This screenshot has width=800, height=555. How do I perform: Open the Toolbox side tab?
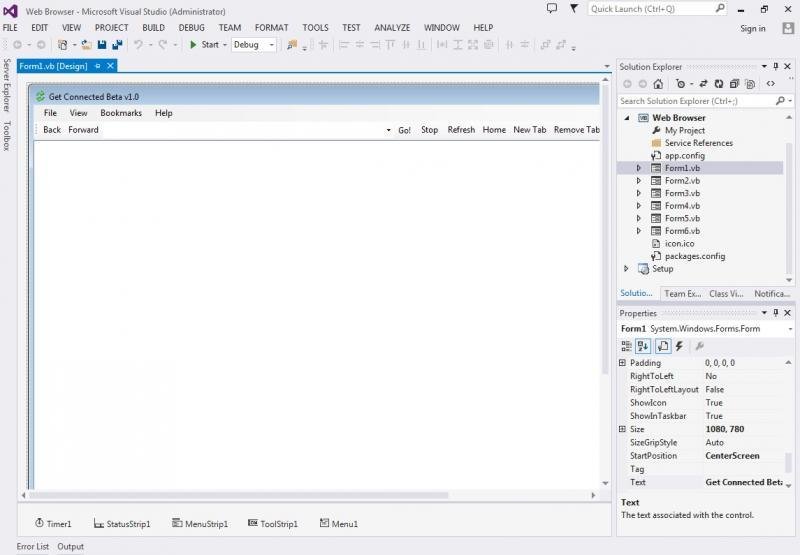point(7,136)
